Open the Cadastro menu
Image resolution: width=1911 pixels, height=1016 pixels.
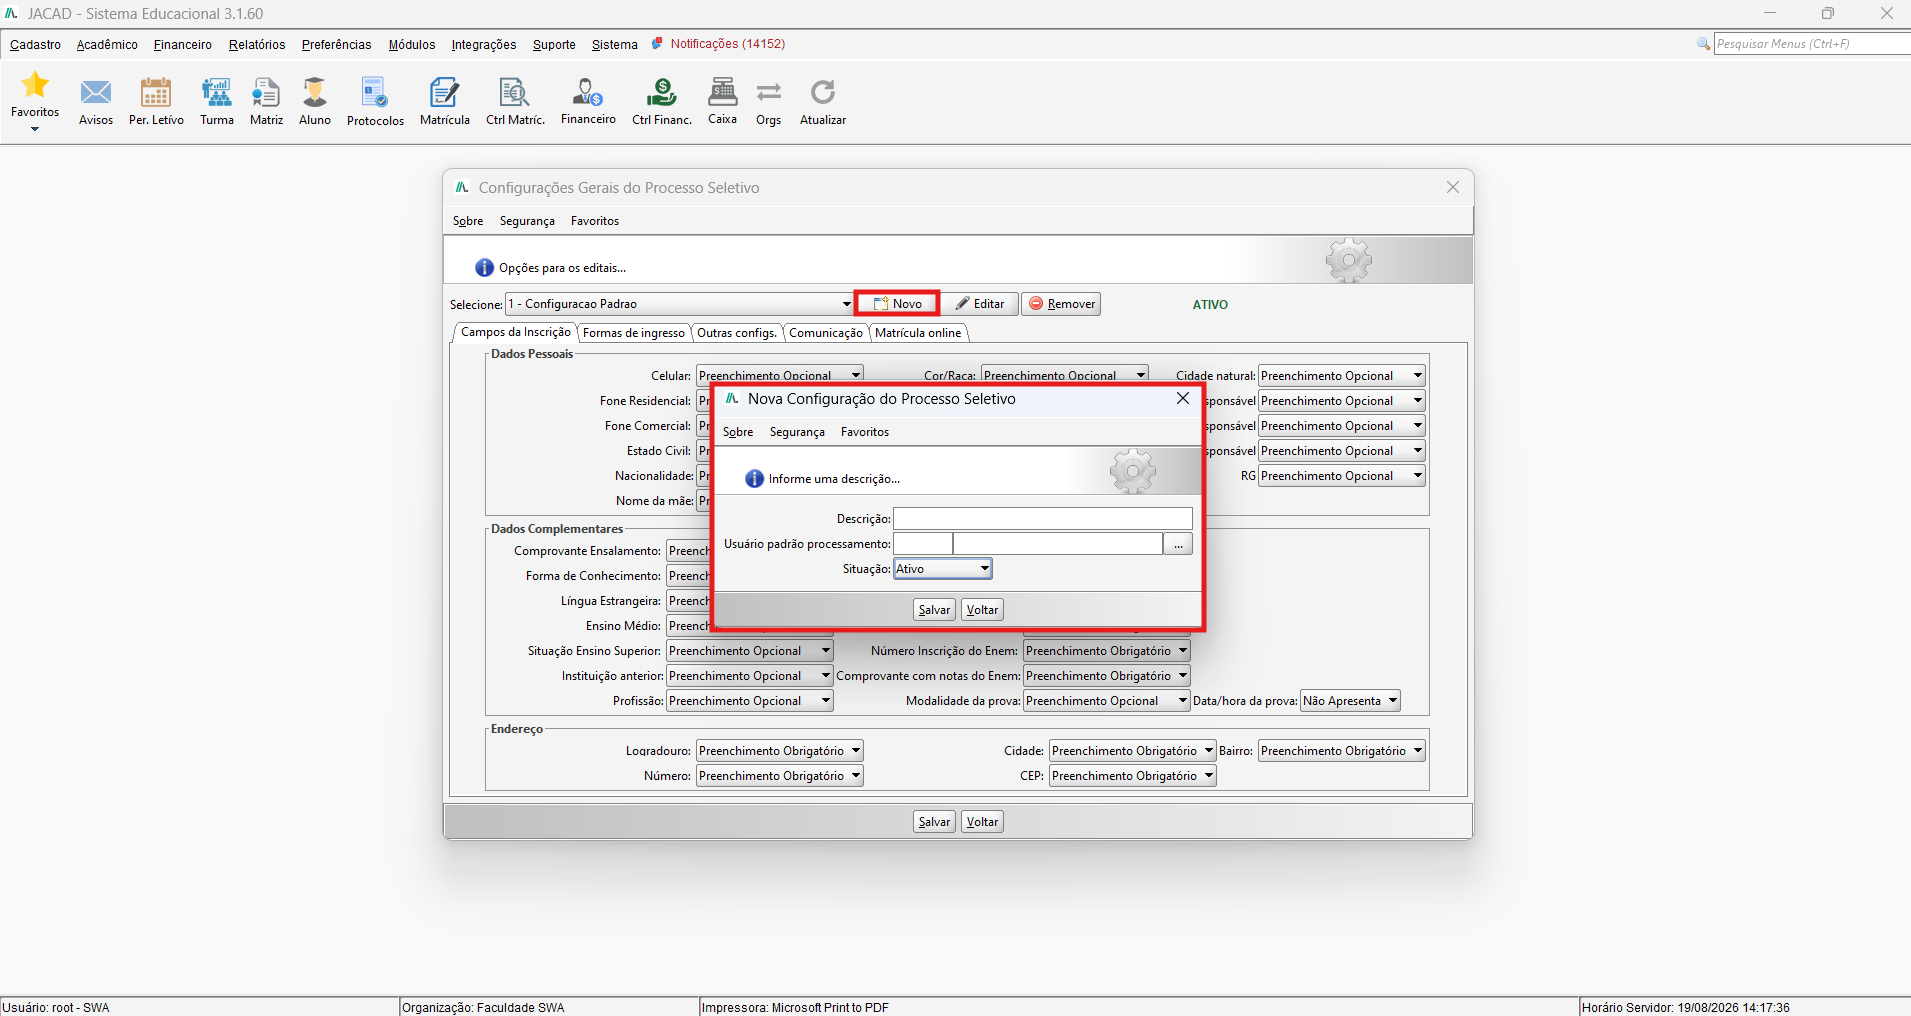(x=35, y=45)
